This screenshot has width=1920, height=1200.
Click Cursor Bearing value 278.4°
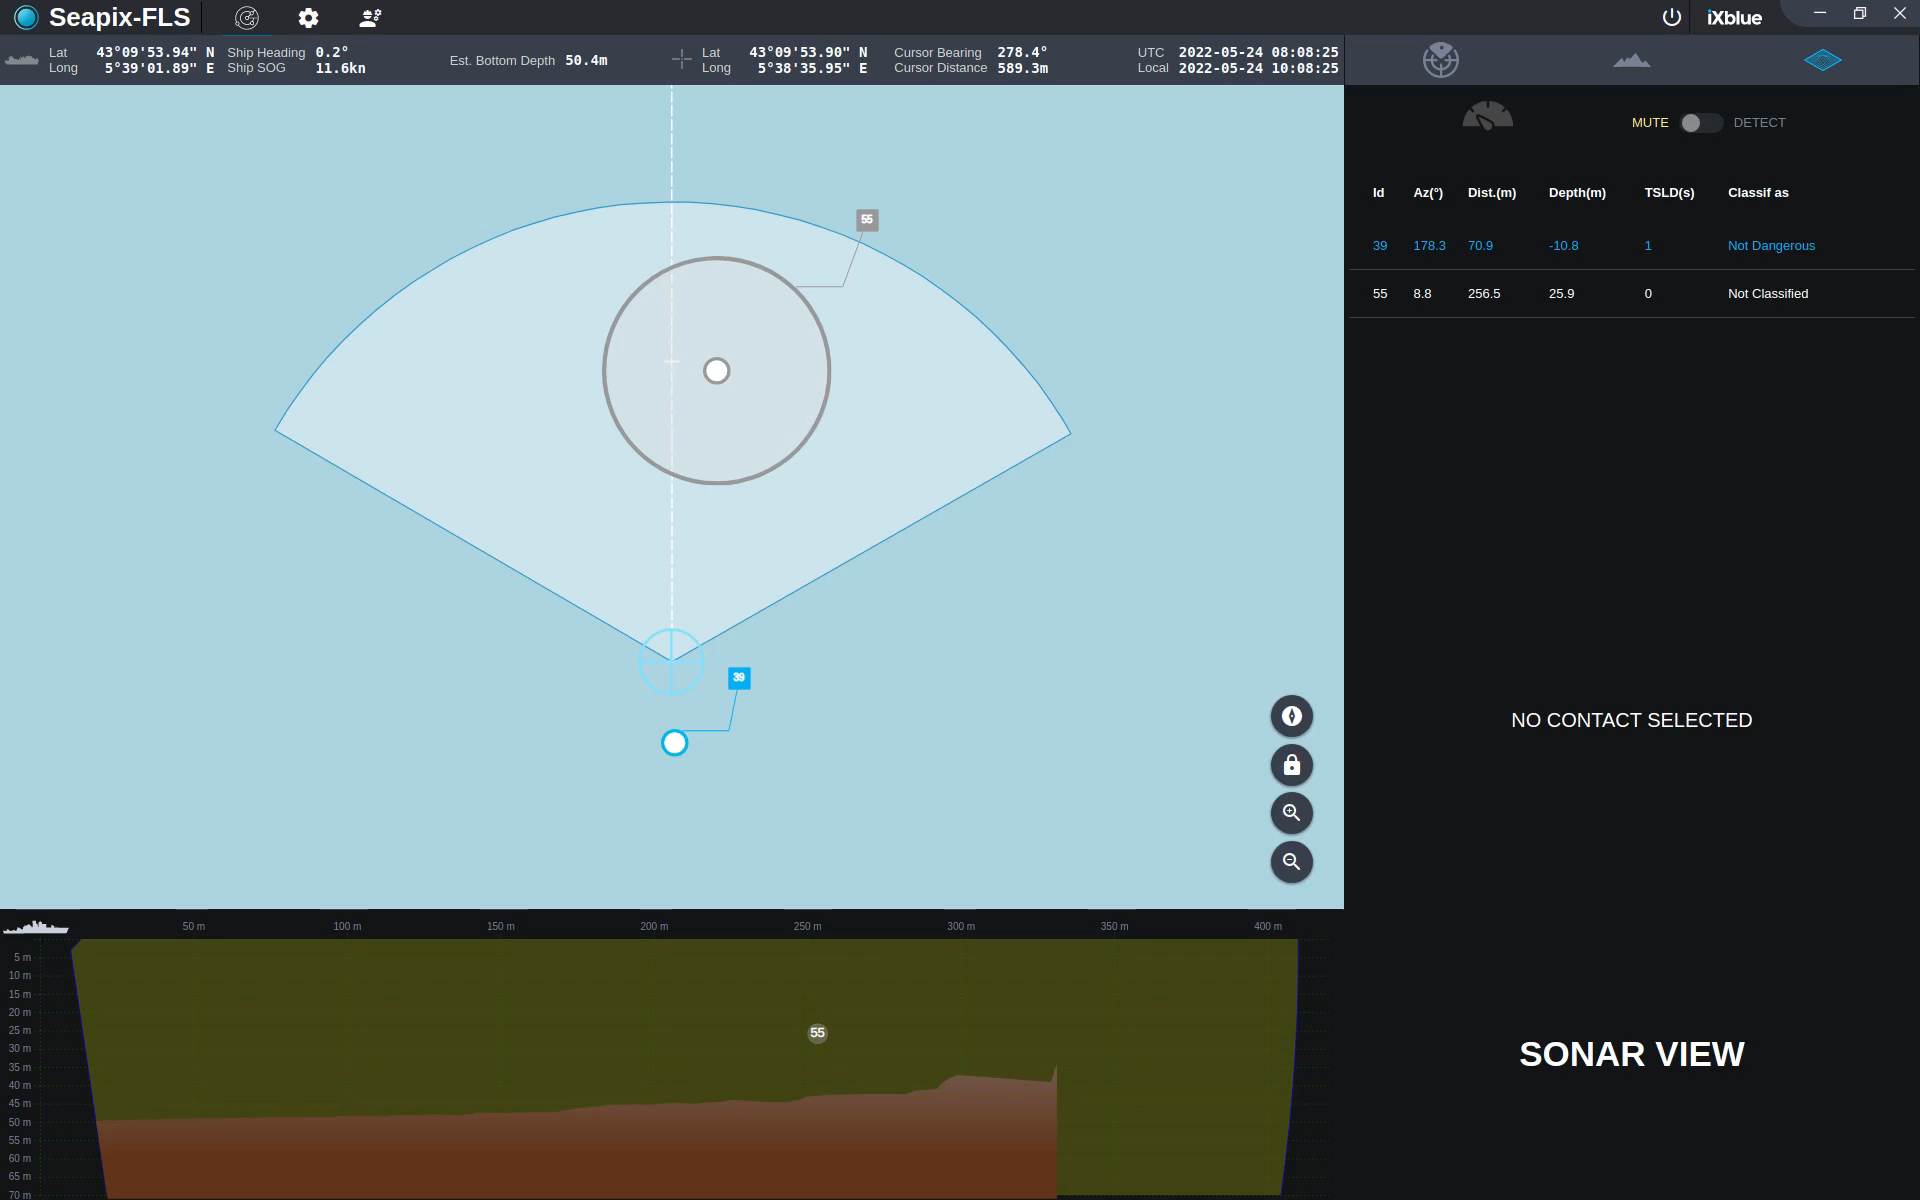[x=1022, y=52]
